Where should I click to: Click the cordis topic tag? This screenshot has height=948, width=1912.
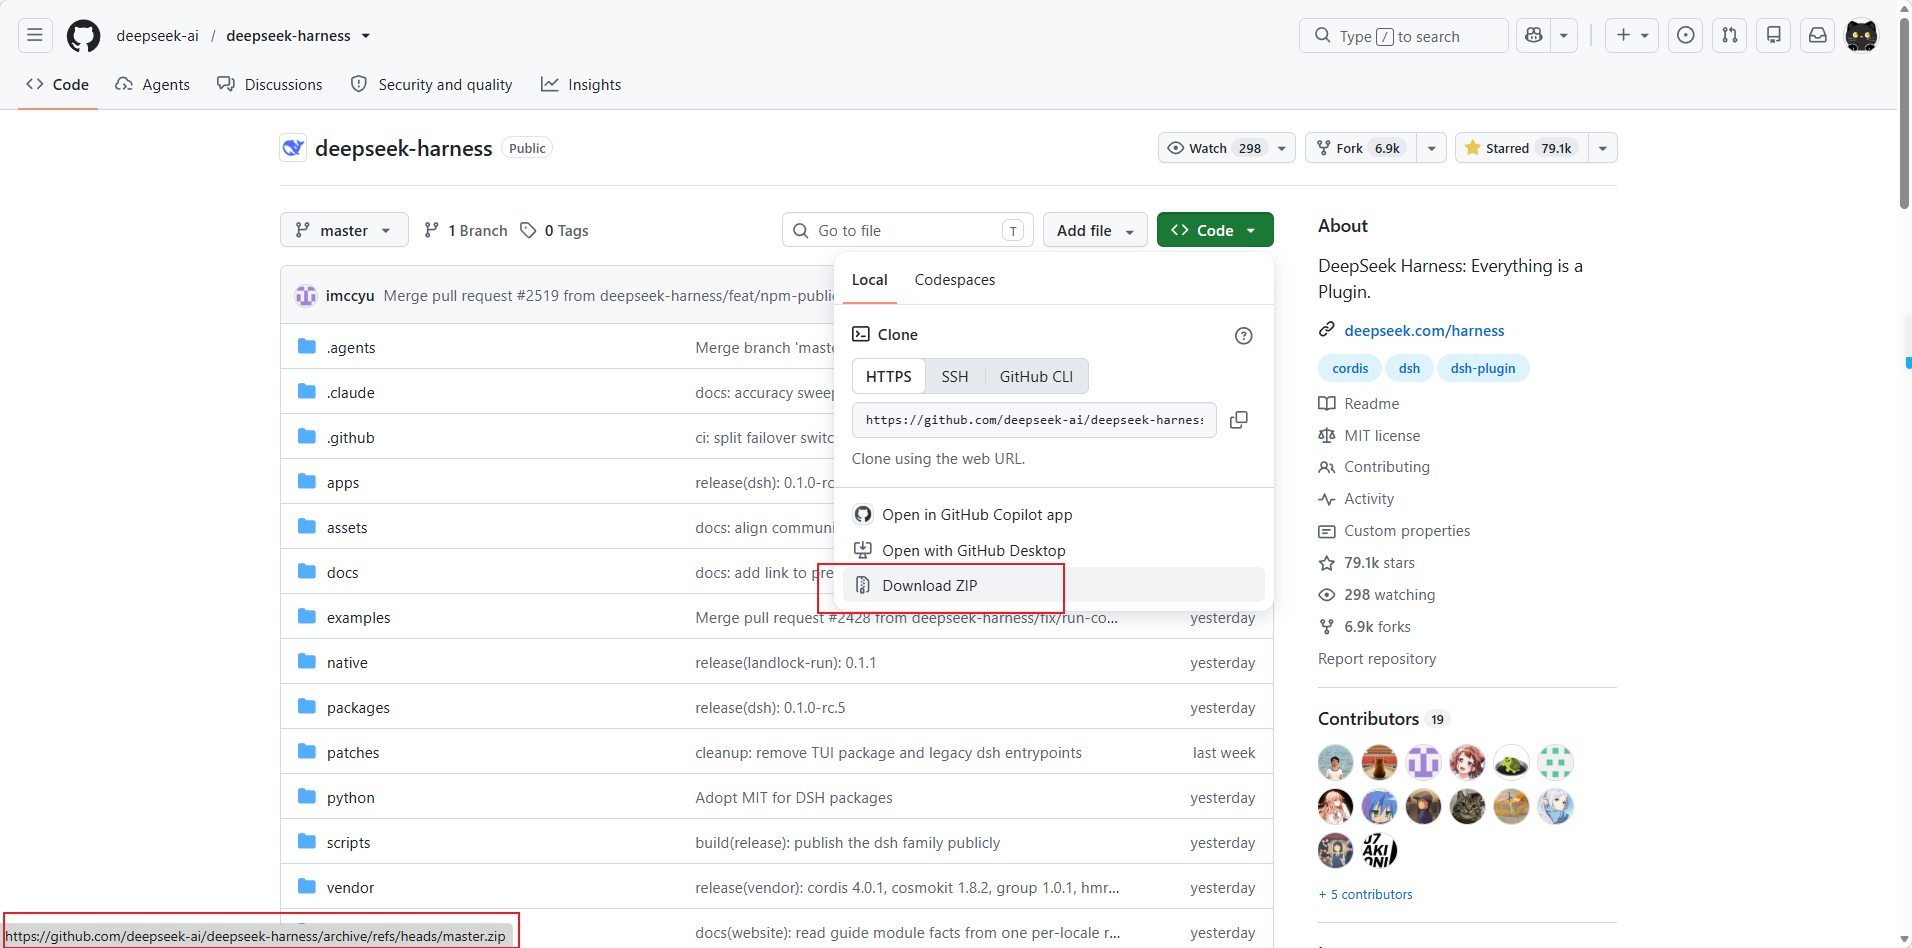point(1350,368)
